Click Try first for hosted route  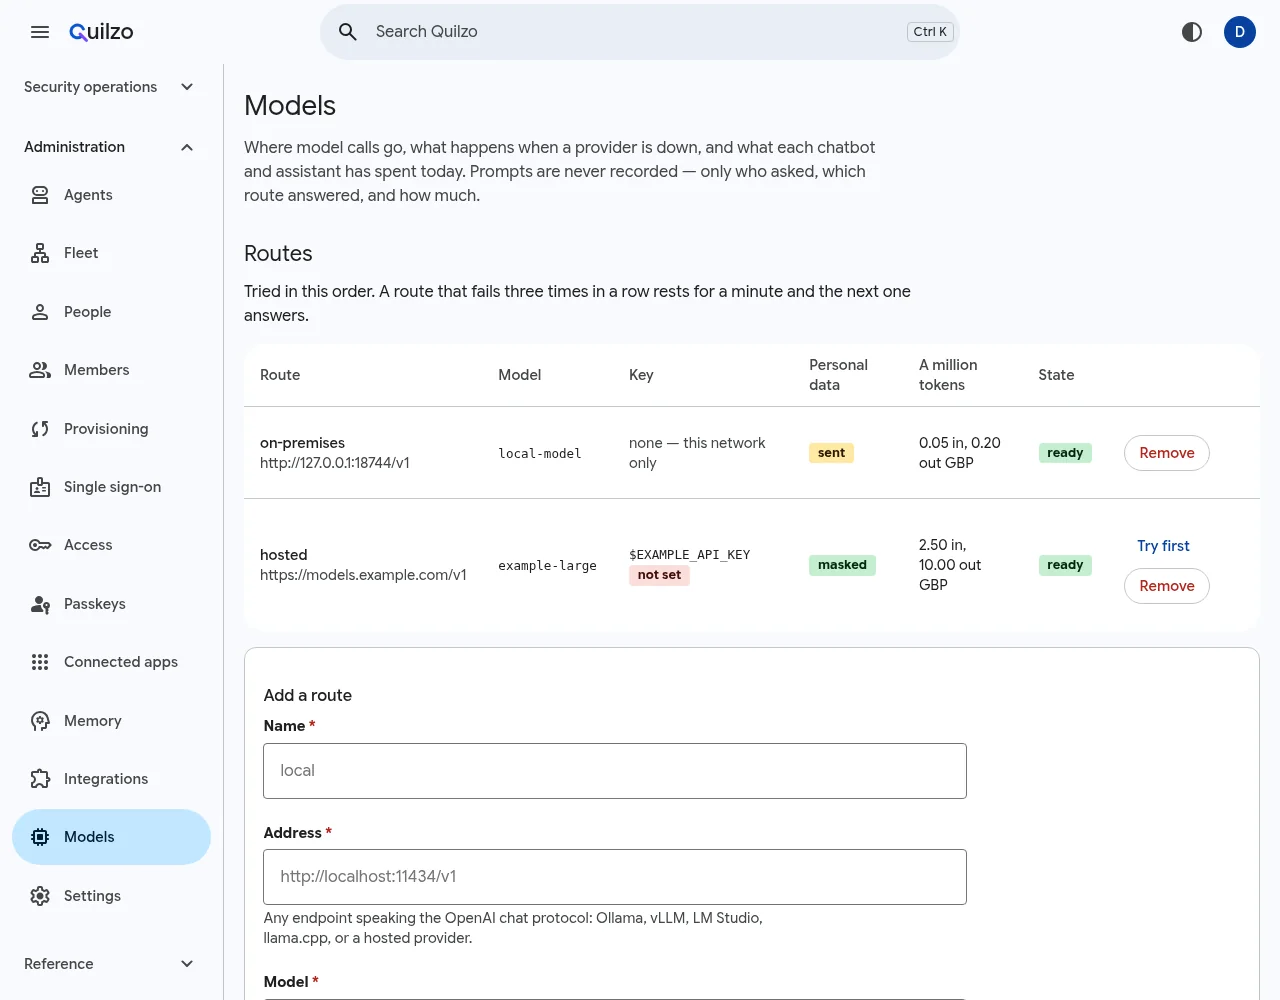coord(1163,546)
